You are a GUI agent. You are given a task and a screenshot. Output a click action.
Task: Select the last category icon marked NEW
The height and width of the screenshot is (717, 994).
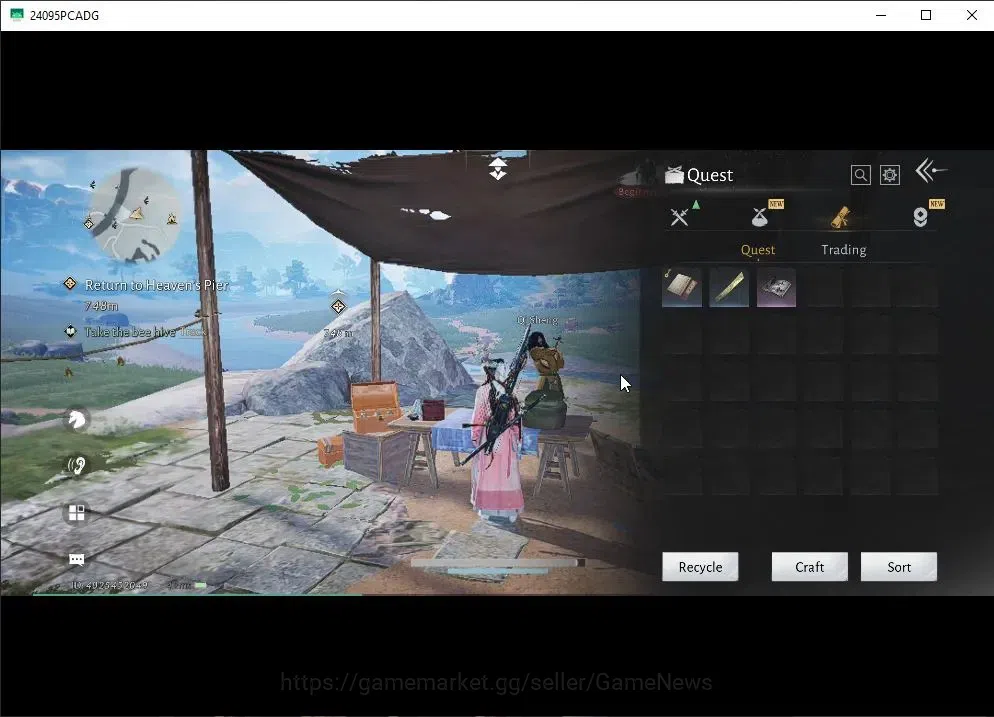920,217
